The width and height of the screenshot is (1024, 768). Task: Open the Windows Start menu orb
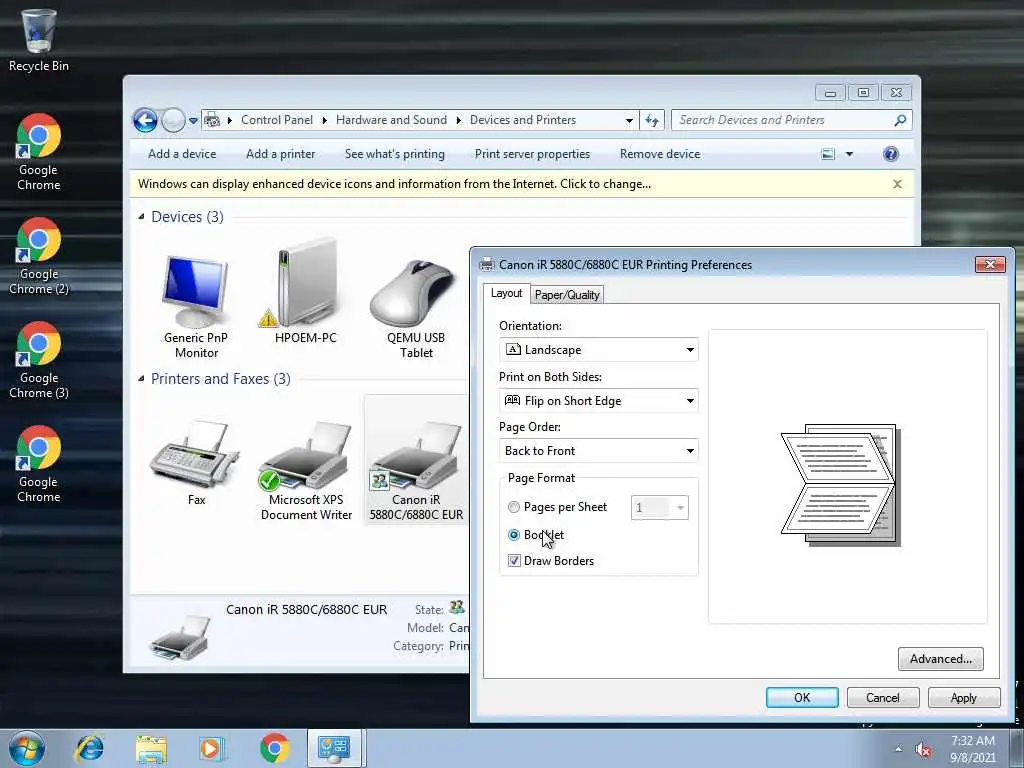coord(27,748)
